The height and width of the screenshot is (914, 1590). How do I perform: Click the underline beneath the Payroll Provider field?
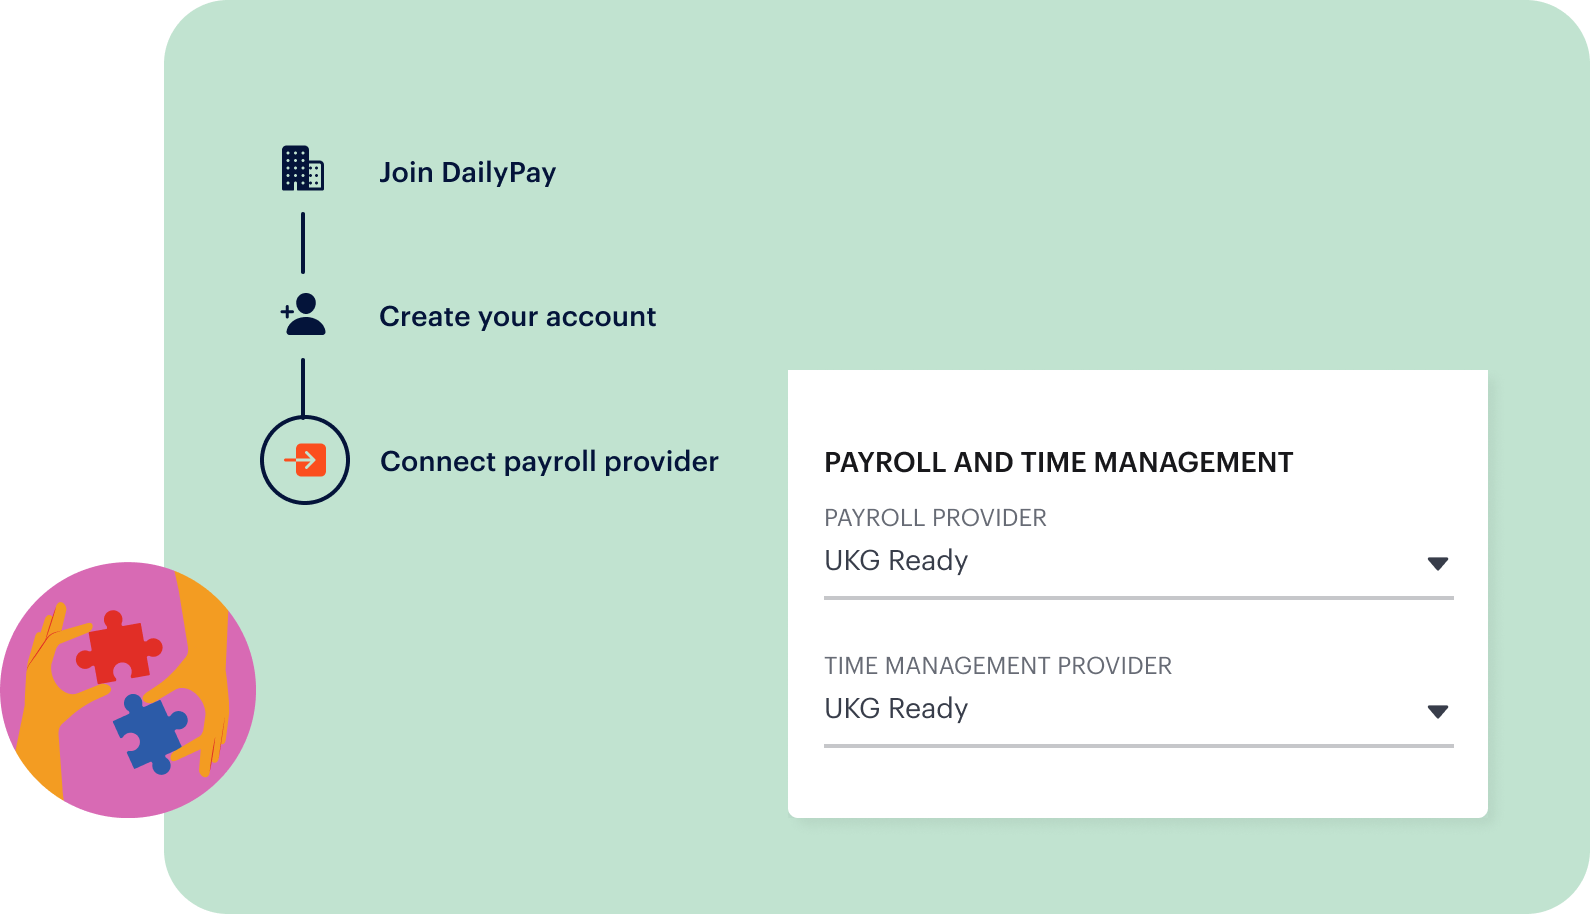[1138, 598]
